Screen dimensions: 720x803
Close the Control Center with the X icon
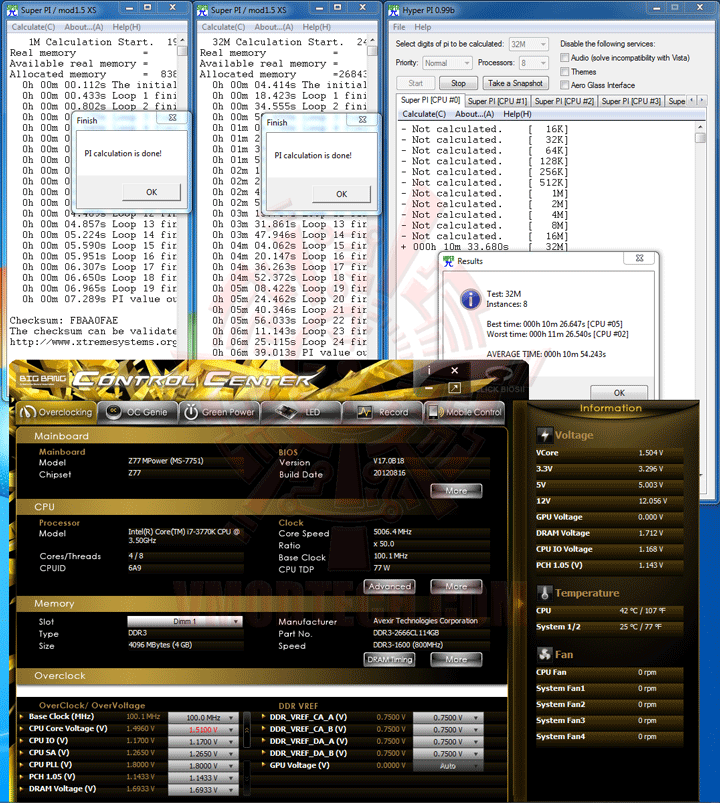454,370
